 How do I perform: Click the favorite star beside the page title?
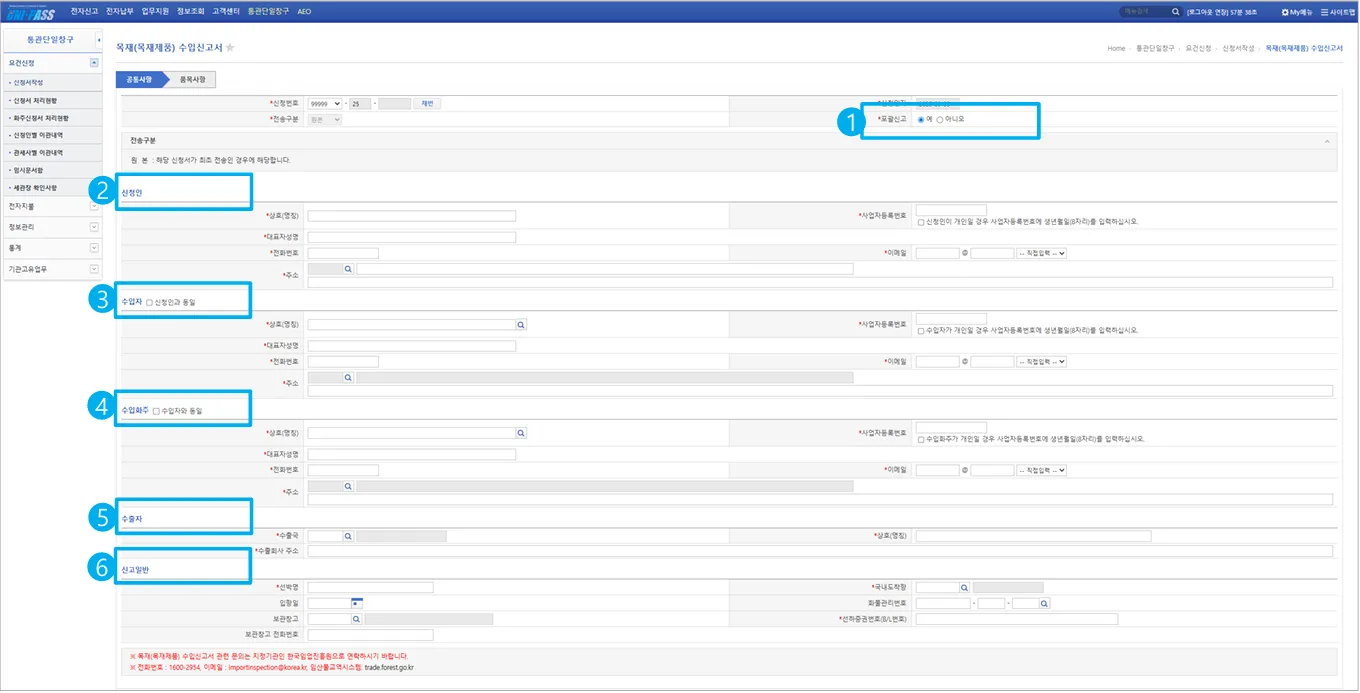[x=230, y=48]
